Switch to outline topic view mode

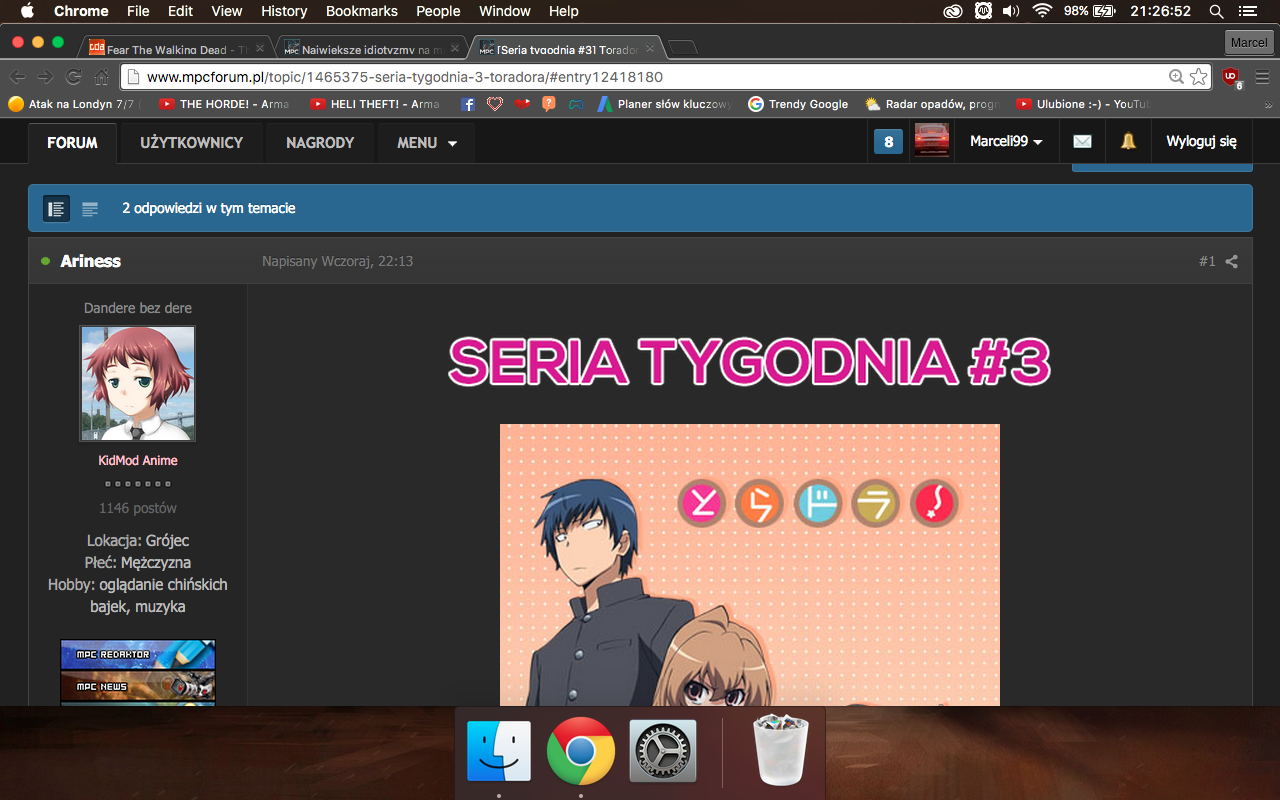(x=90, y=208)
